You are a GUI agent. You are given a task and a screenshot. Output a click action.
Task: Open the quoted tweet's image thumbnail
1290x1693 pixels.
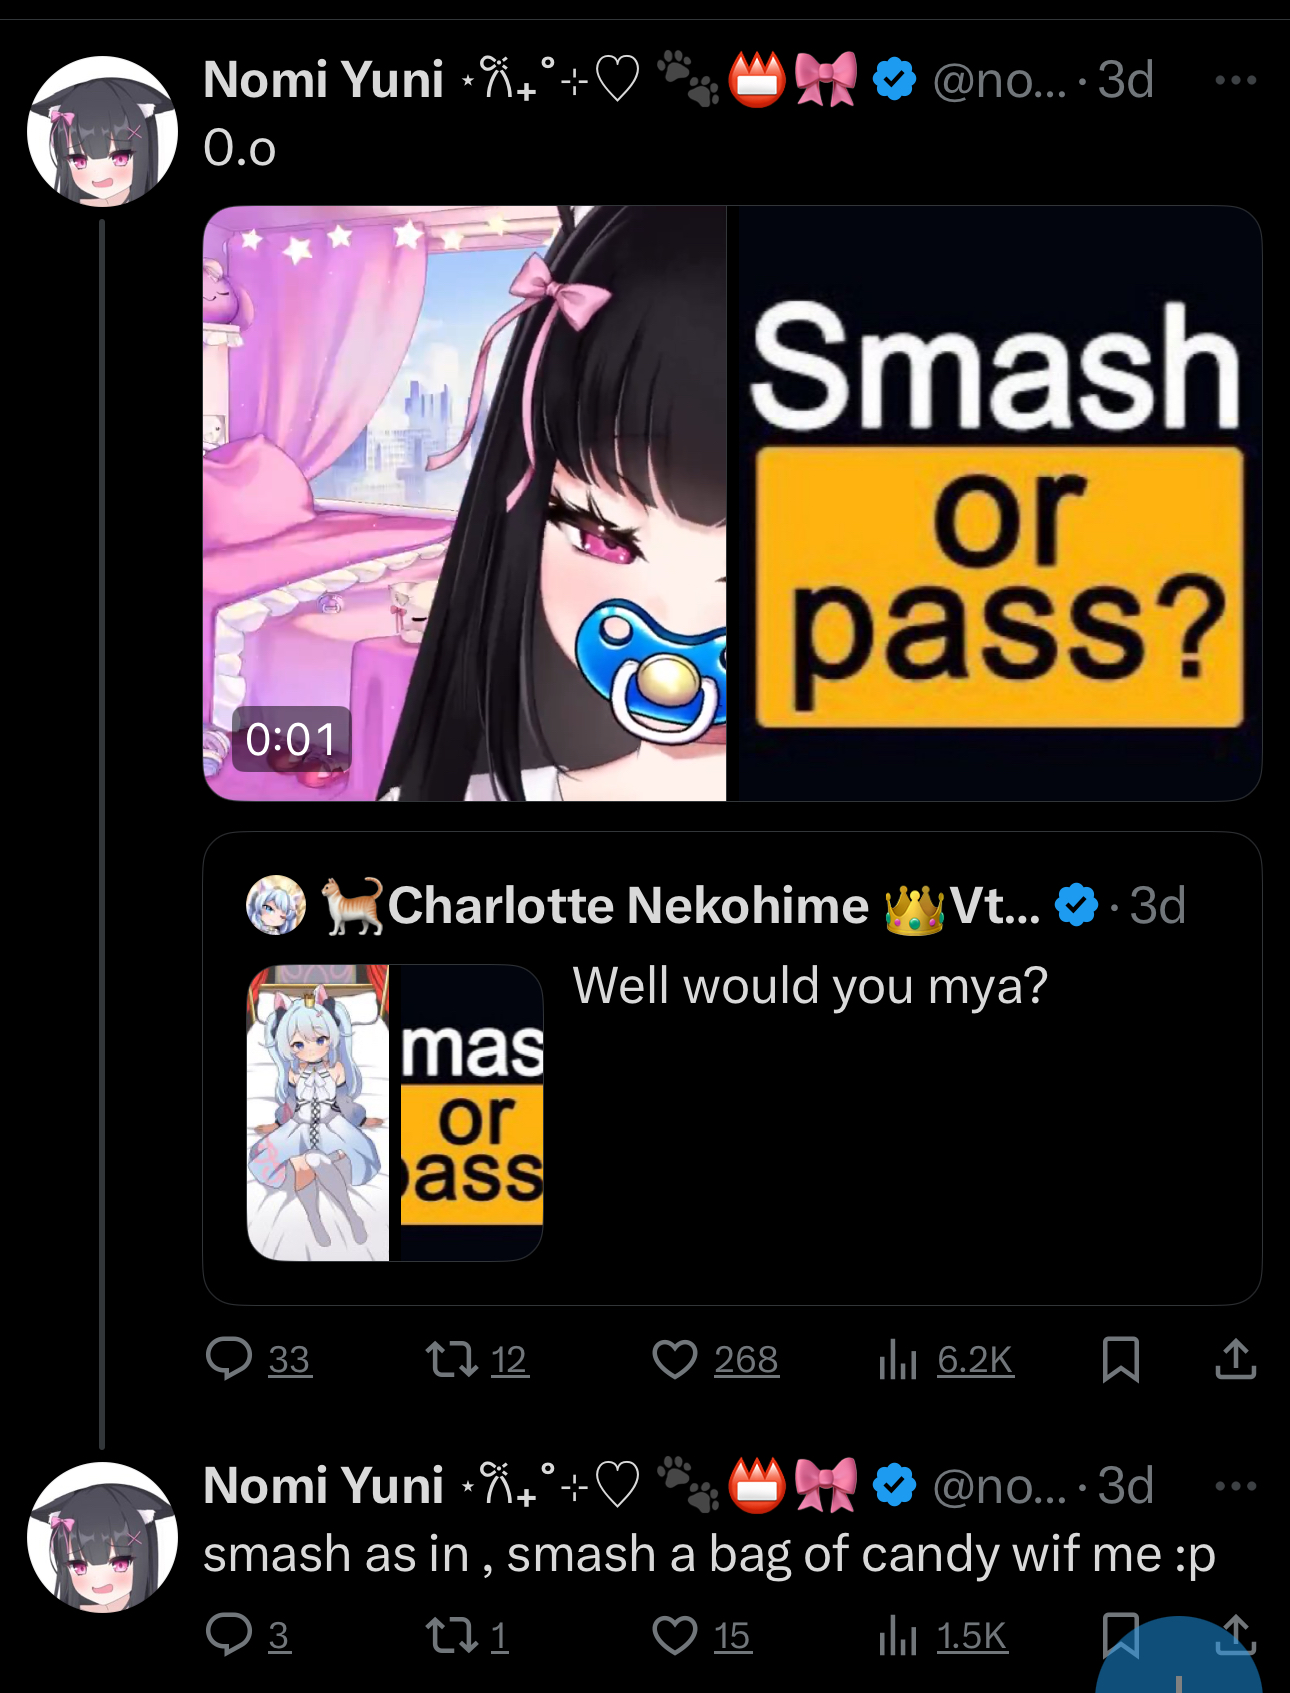pos(395,1112)
